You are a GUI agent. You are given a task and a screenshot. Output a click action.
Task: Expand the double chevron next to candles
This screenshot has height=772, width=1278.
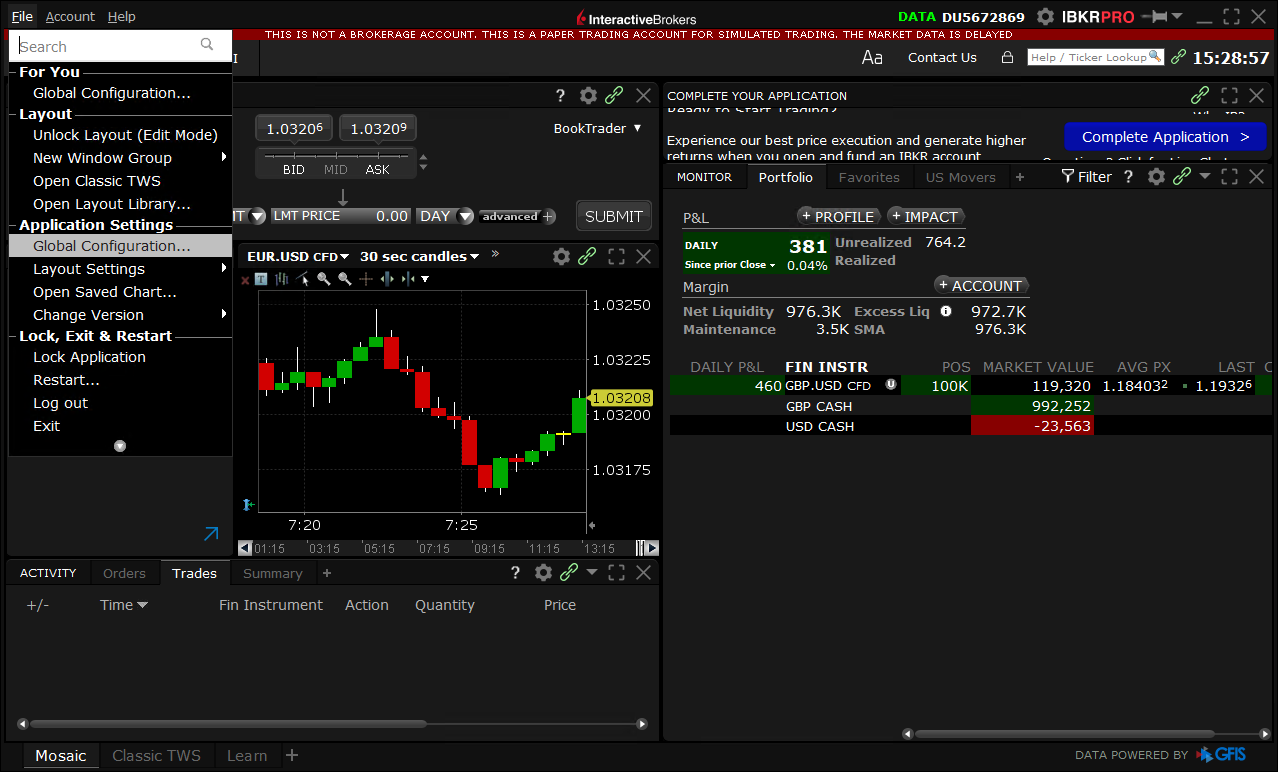(495, 254)
